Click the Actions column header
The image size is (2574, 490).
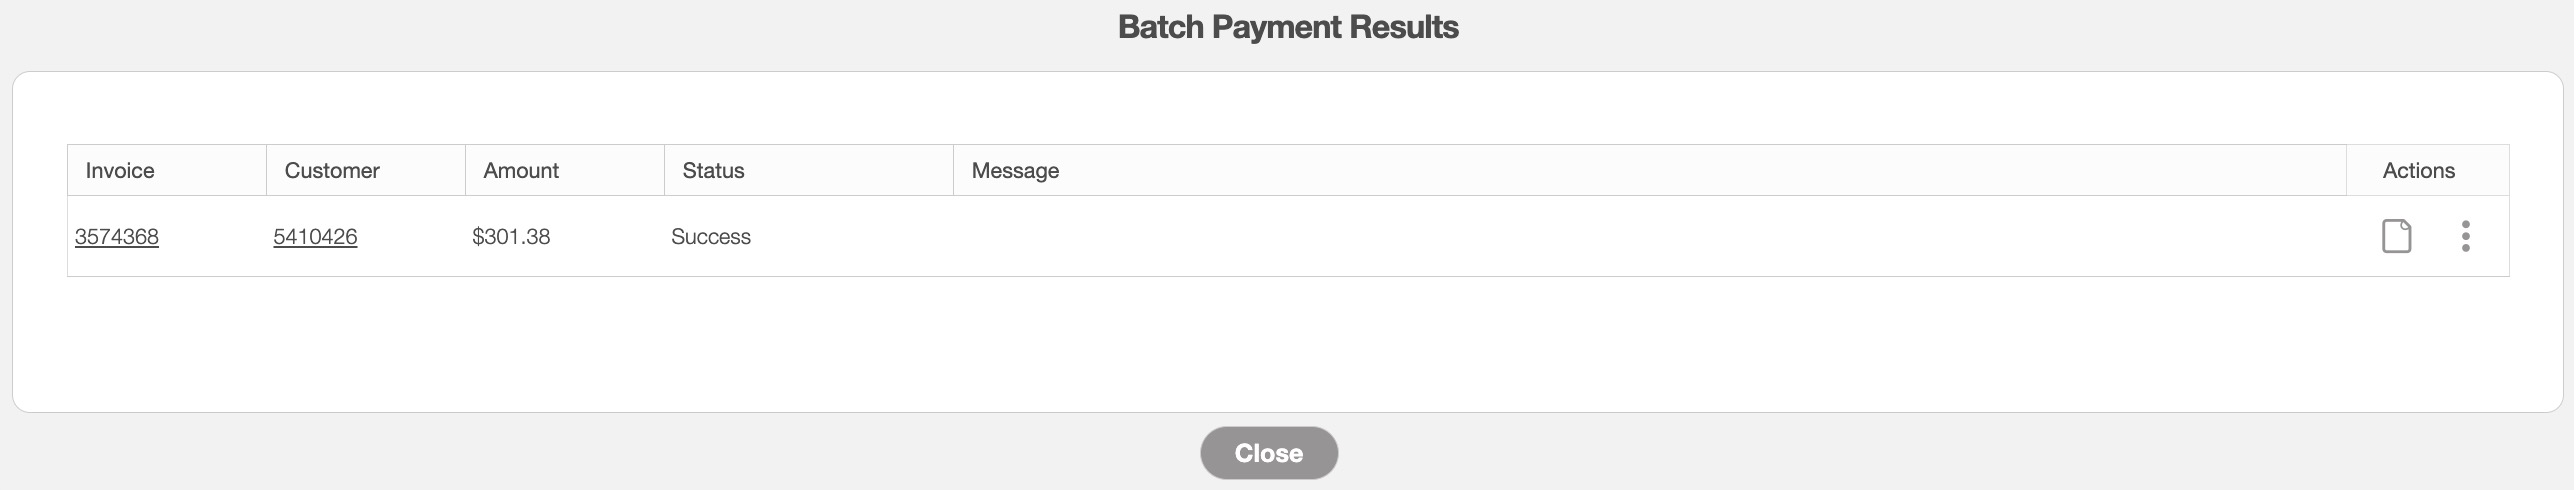(2418, 171)
